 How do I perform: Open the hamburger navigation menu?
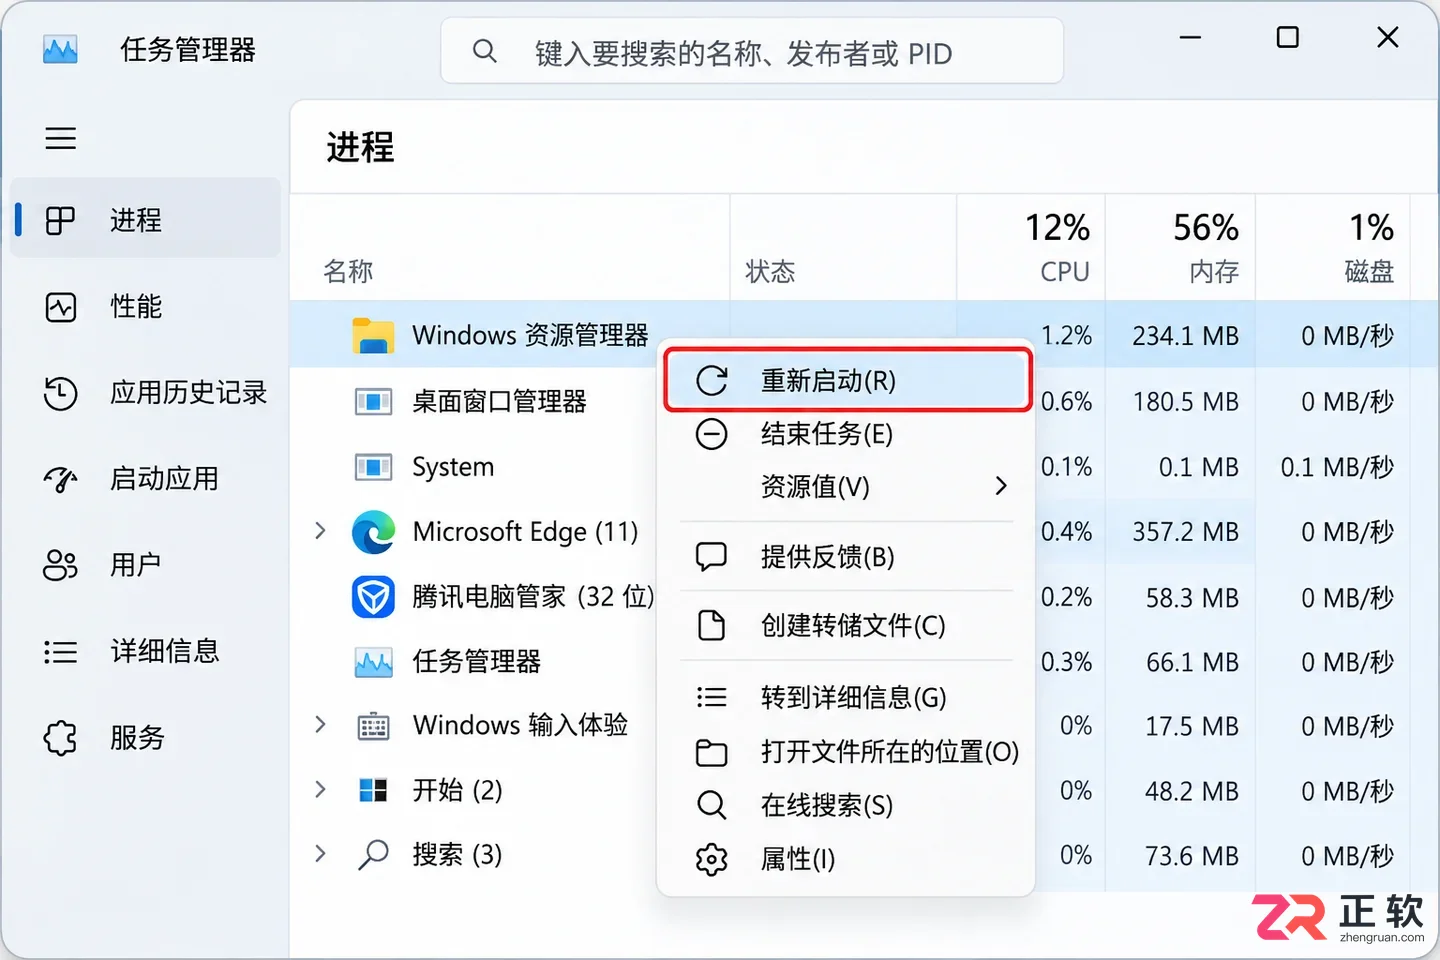click(x=60, y=138)
